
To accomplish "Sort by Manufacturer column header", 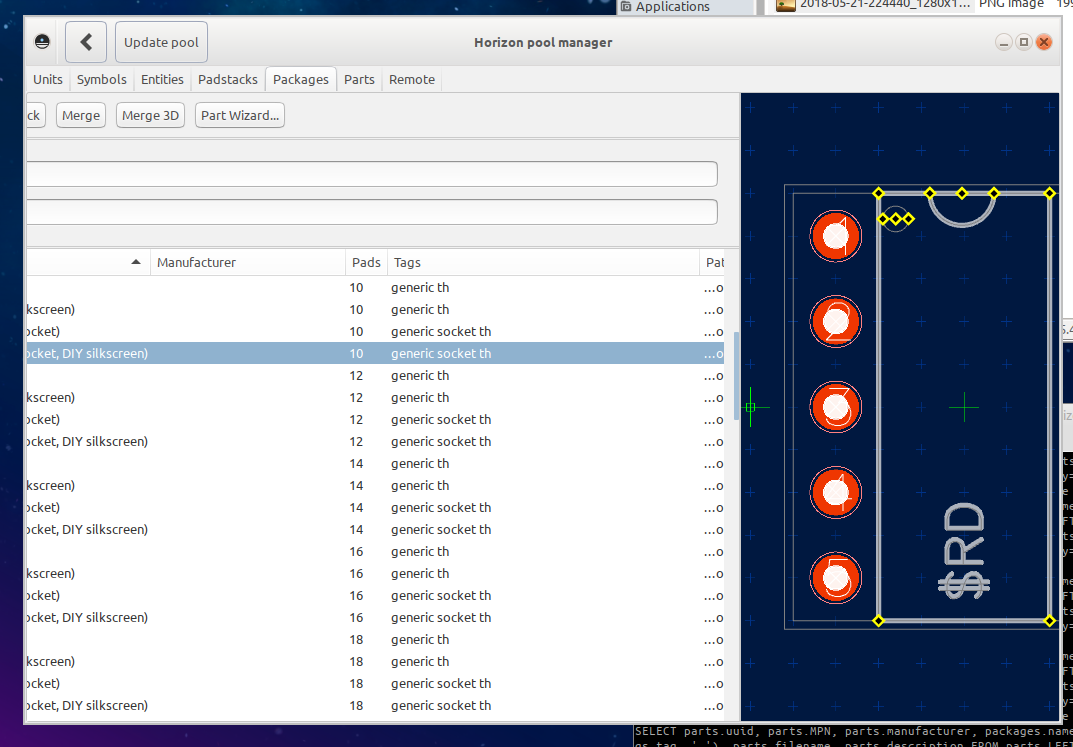I will pos(248,262).
